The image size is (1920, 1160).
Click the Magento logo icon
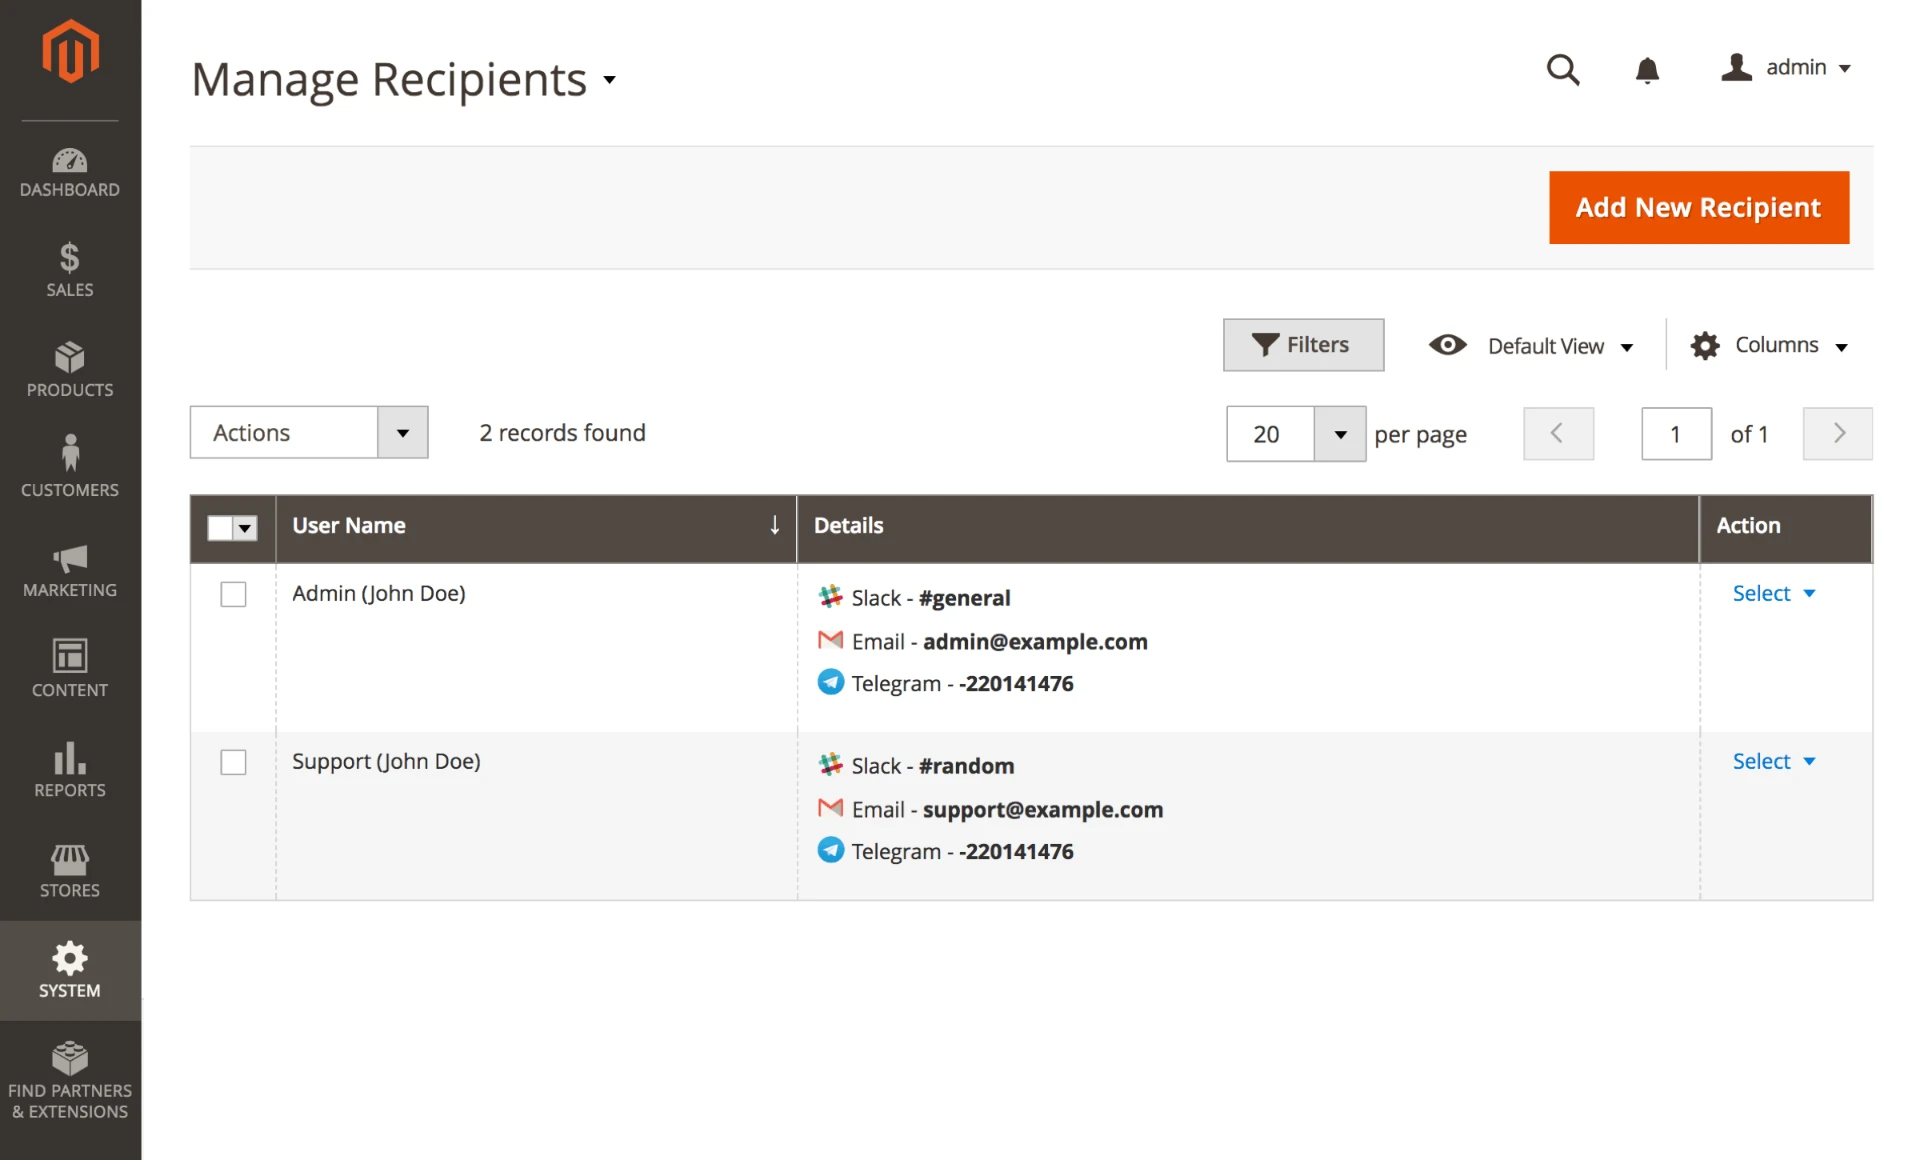pyautogui.click(x=70, y=52)
